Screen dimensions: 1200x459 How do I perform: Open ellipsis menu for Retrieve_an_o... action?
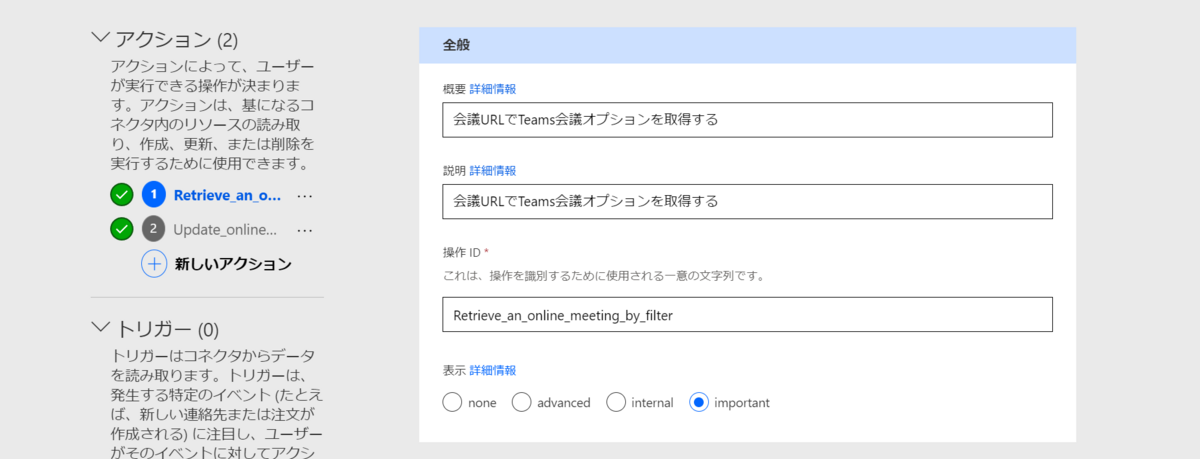click(x=305, y=196)
